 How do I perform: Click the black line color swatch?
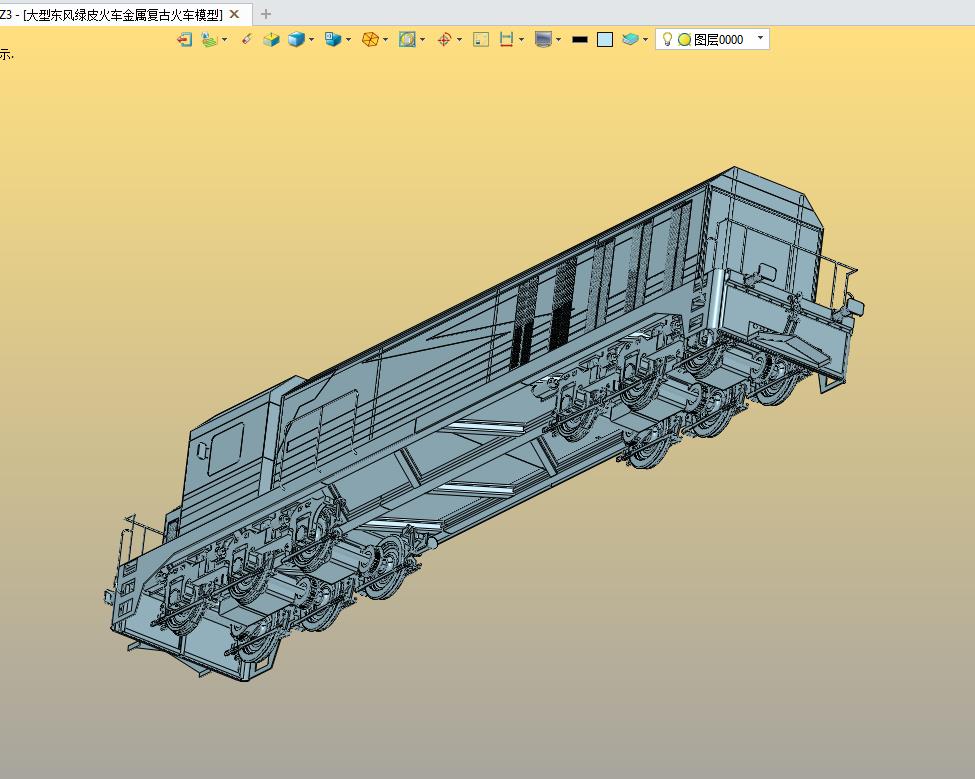tap(580, 40)
